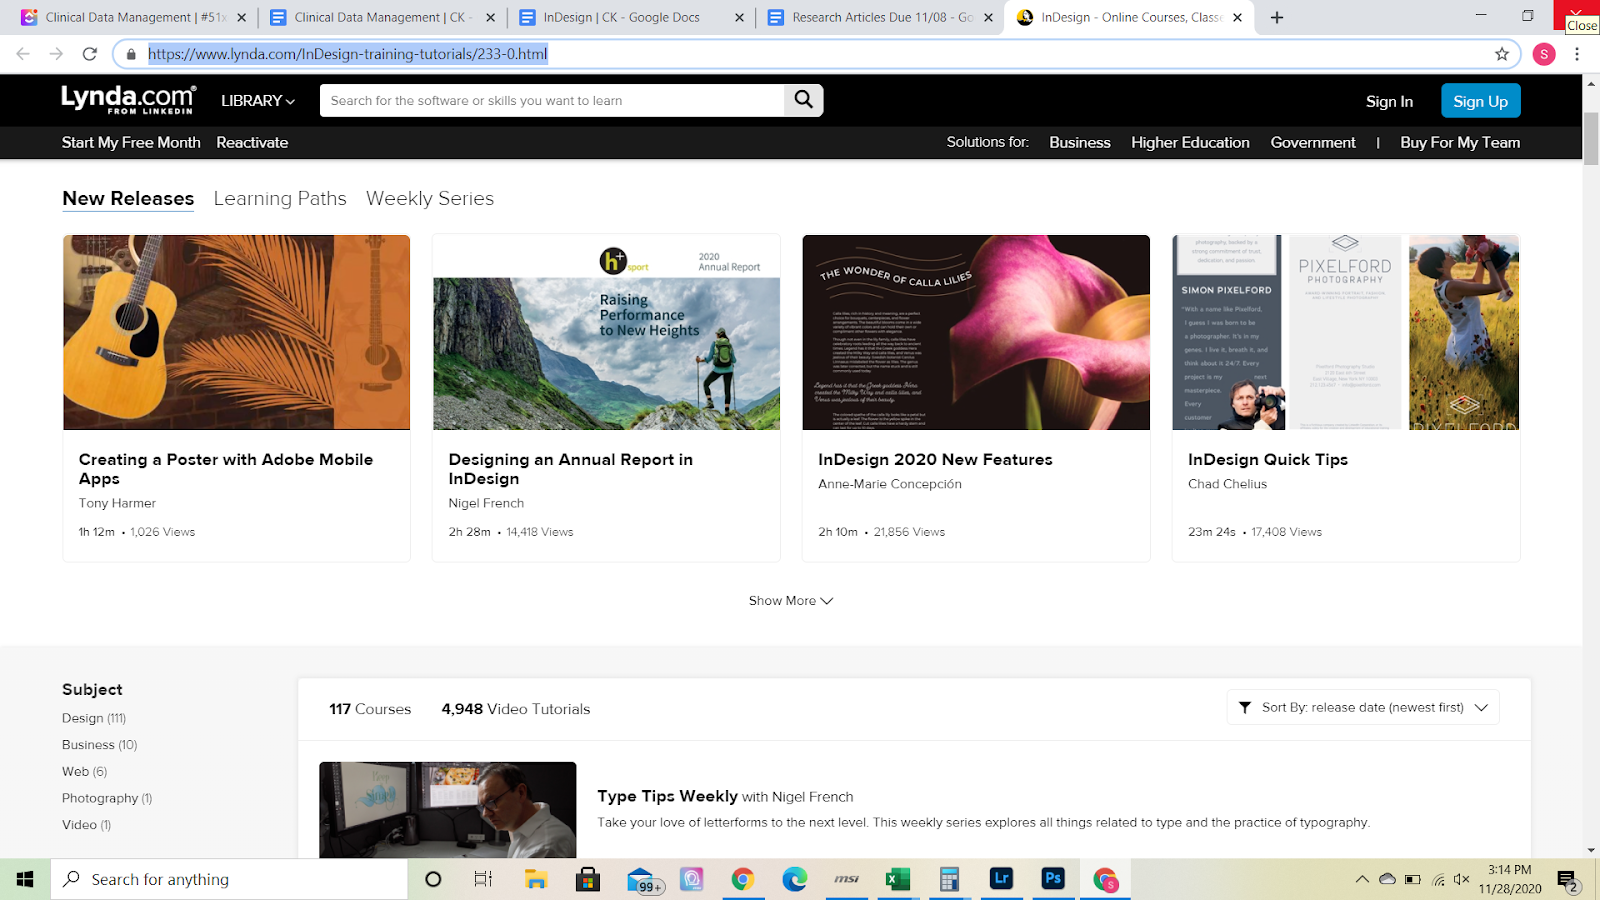Open the Type Tips Weekly video thumbnail
The image size is (1600, 900).
pos(448,810)
